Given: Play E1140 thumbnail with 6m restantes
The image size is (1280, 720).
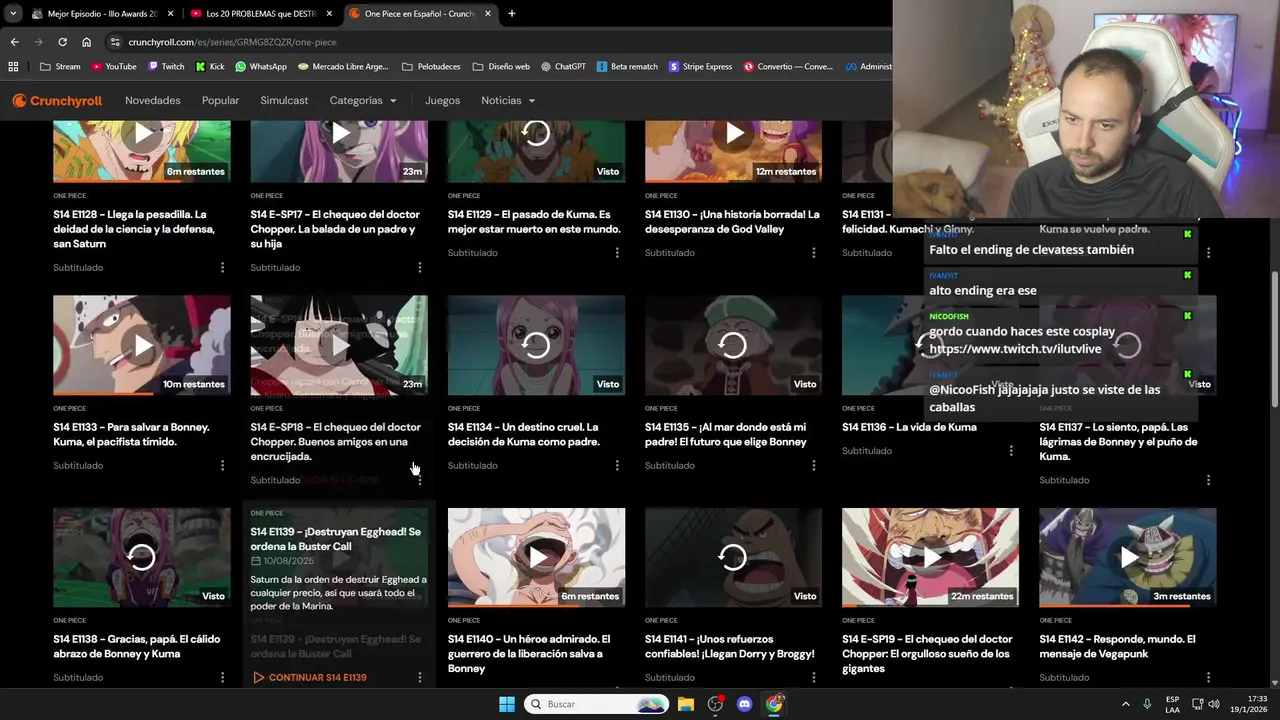Looking at the screenshot, I should (x=537, y=557).
